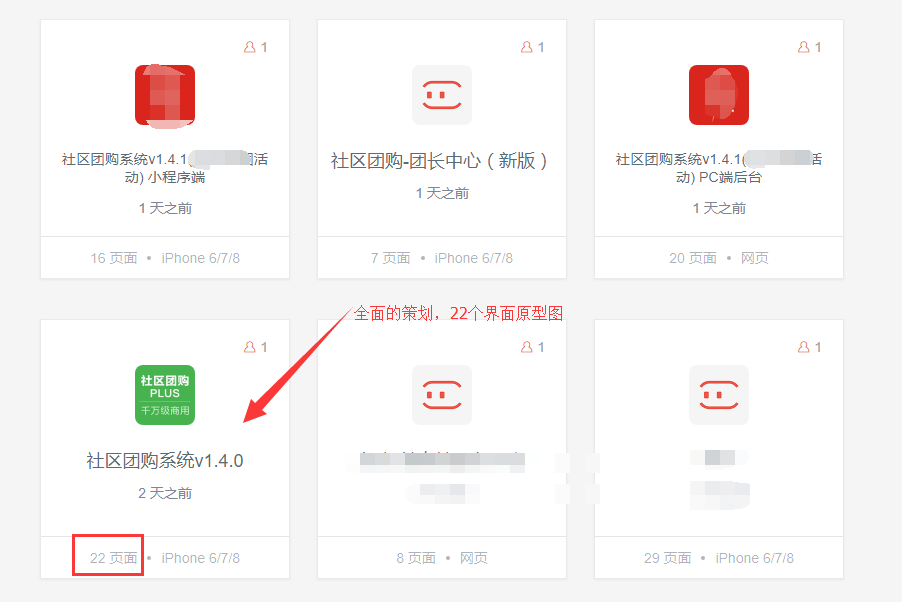This screenshot has height=602, width=902.
Task: Click the 16 页面 label
Action: coord(114,258)
